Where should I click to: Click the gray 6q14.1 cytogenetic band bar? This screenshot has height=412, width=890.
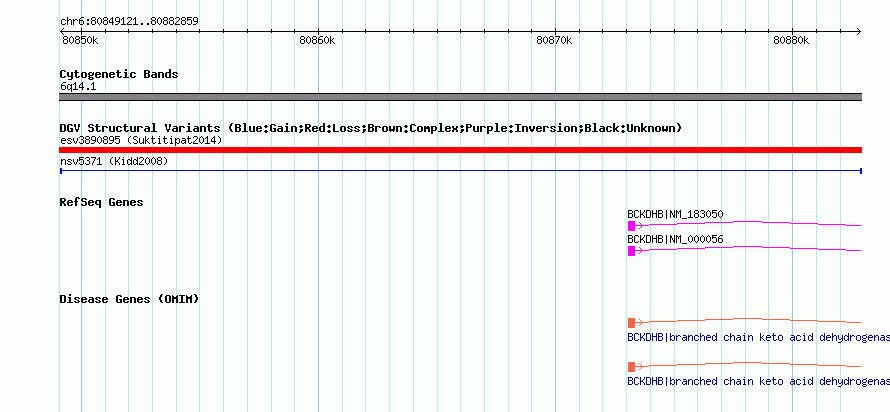460,97
